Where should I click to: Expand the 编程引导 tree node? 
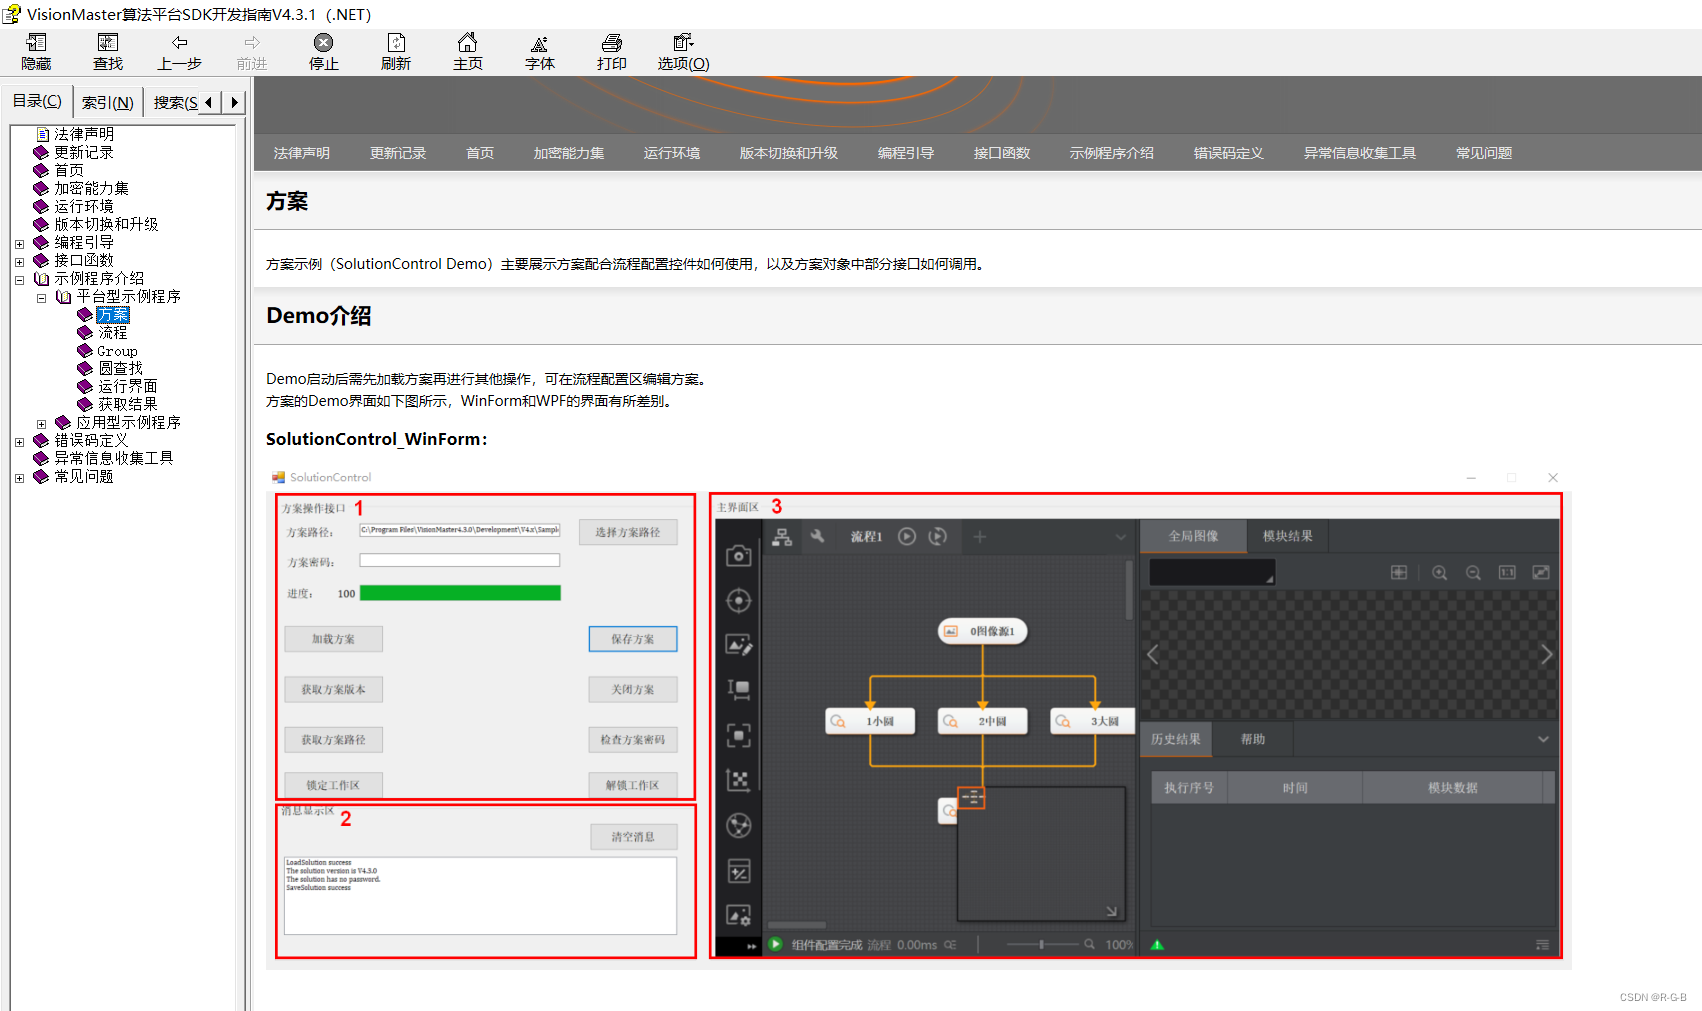tap(19, 242)
